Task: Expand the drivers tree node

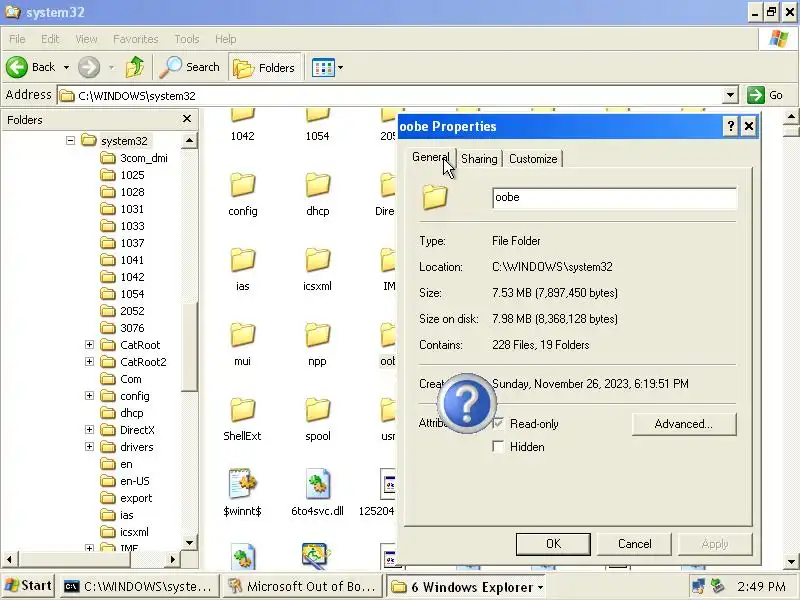Action: [89, 447]
